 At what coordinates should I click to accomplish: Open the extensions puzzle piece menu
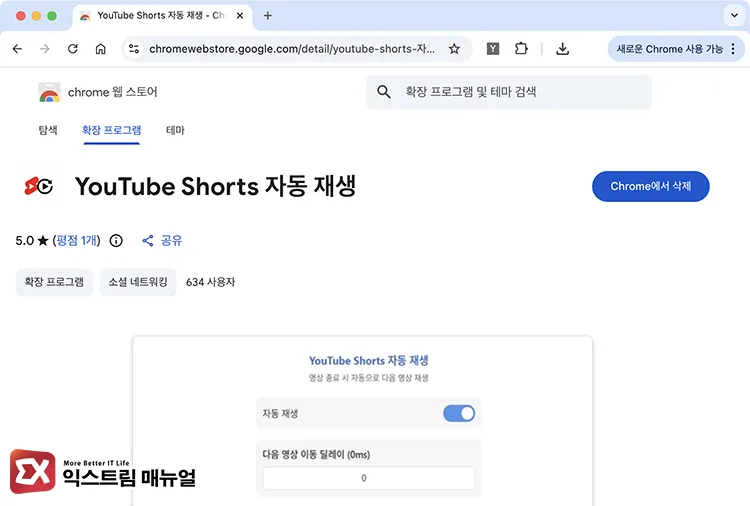(521, 49)
